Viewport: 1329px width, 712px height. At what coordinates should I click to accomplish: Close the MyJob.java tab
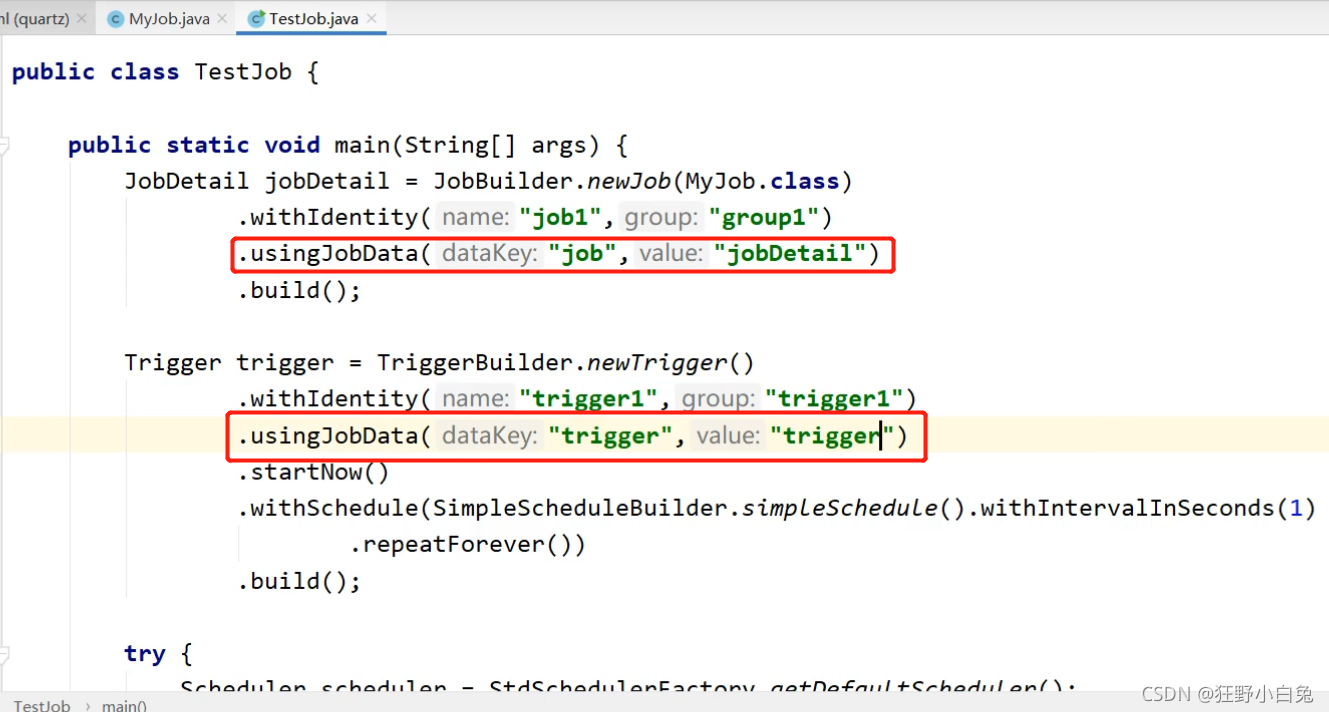(x=222, y=18)
